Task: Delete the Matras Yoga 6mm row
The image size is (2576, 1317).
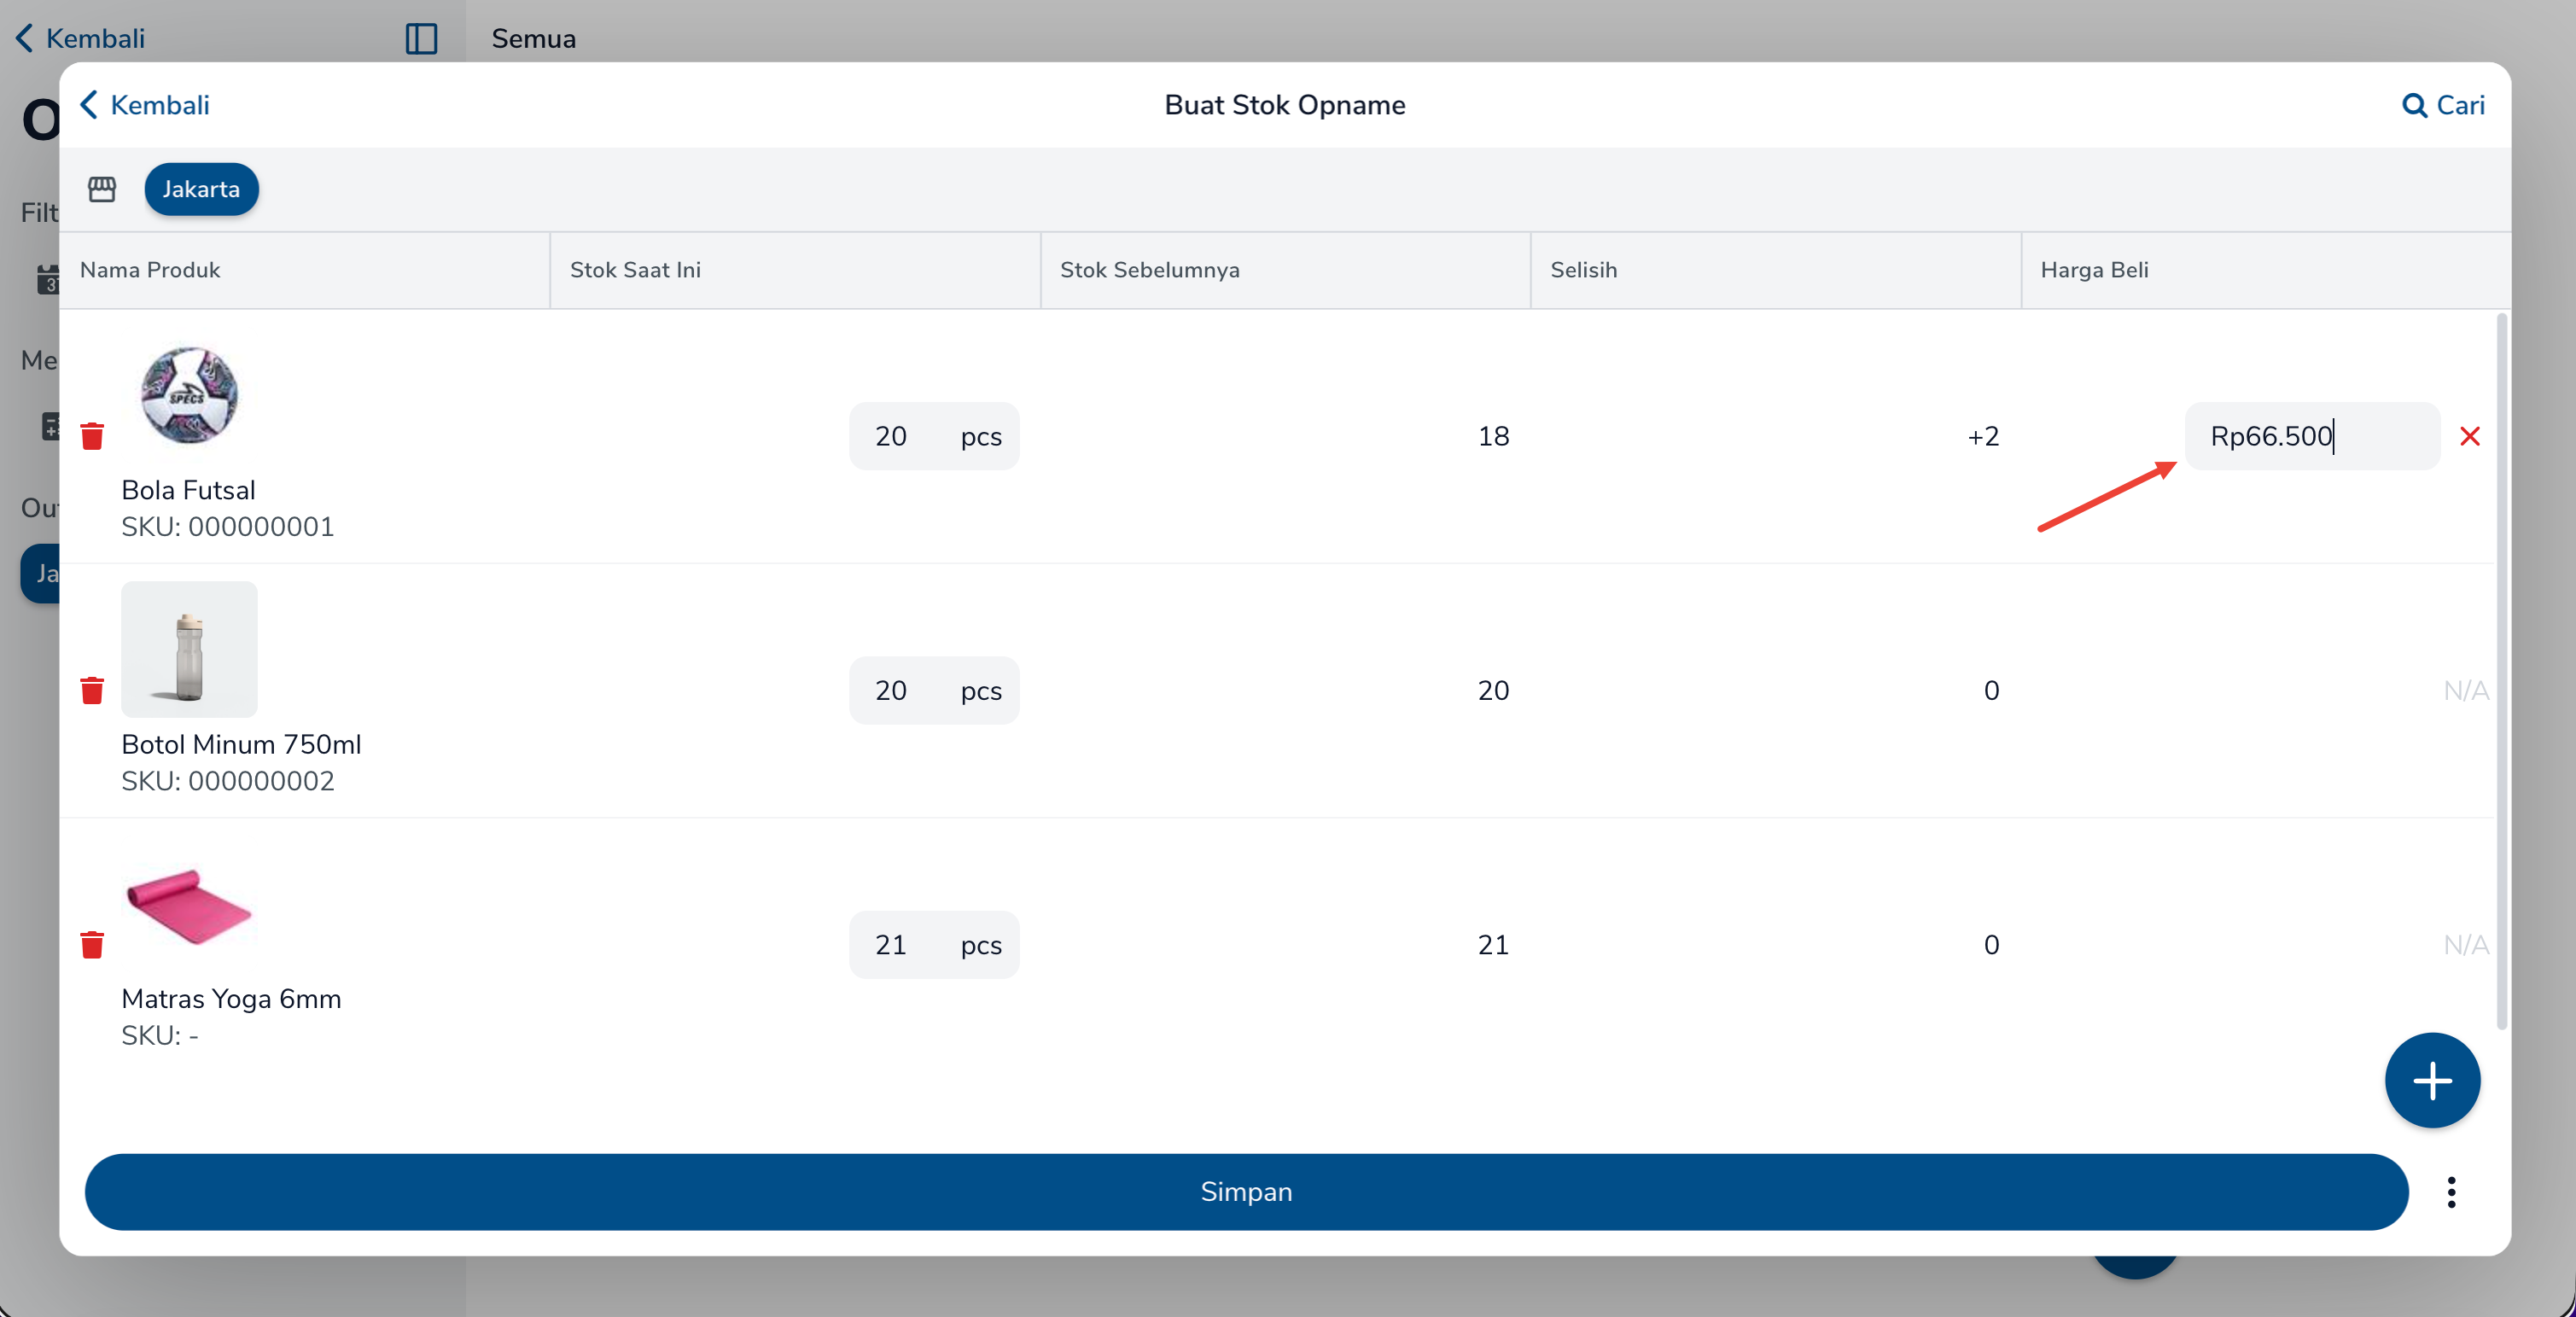Action: pos(92,944)
